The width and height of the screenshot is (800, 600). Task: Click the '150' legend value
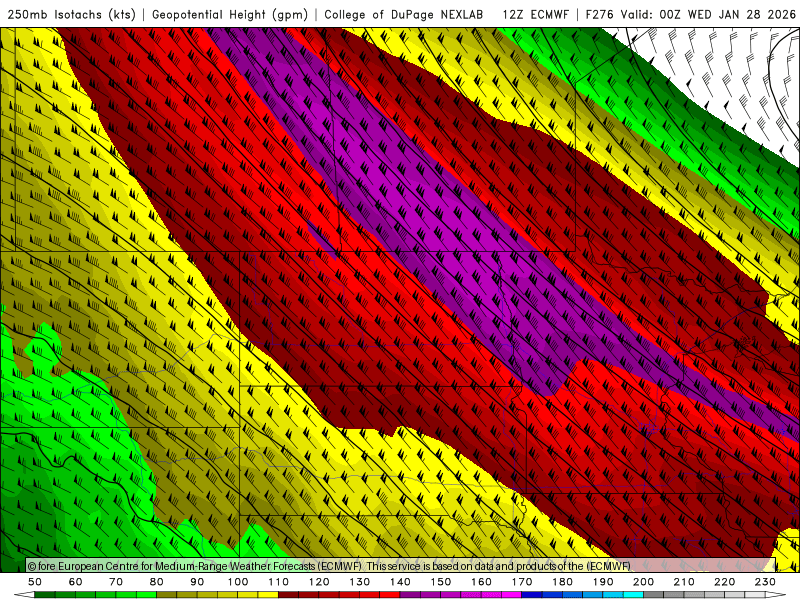[x=441, y=582]
